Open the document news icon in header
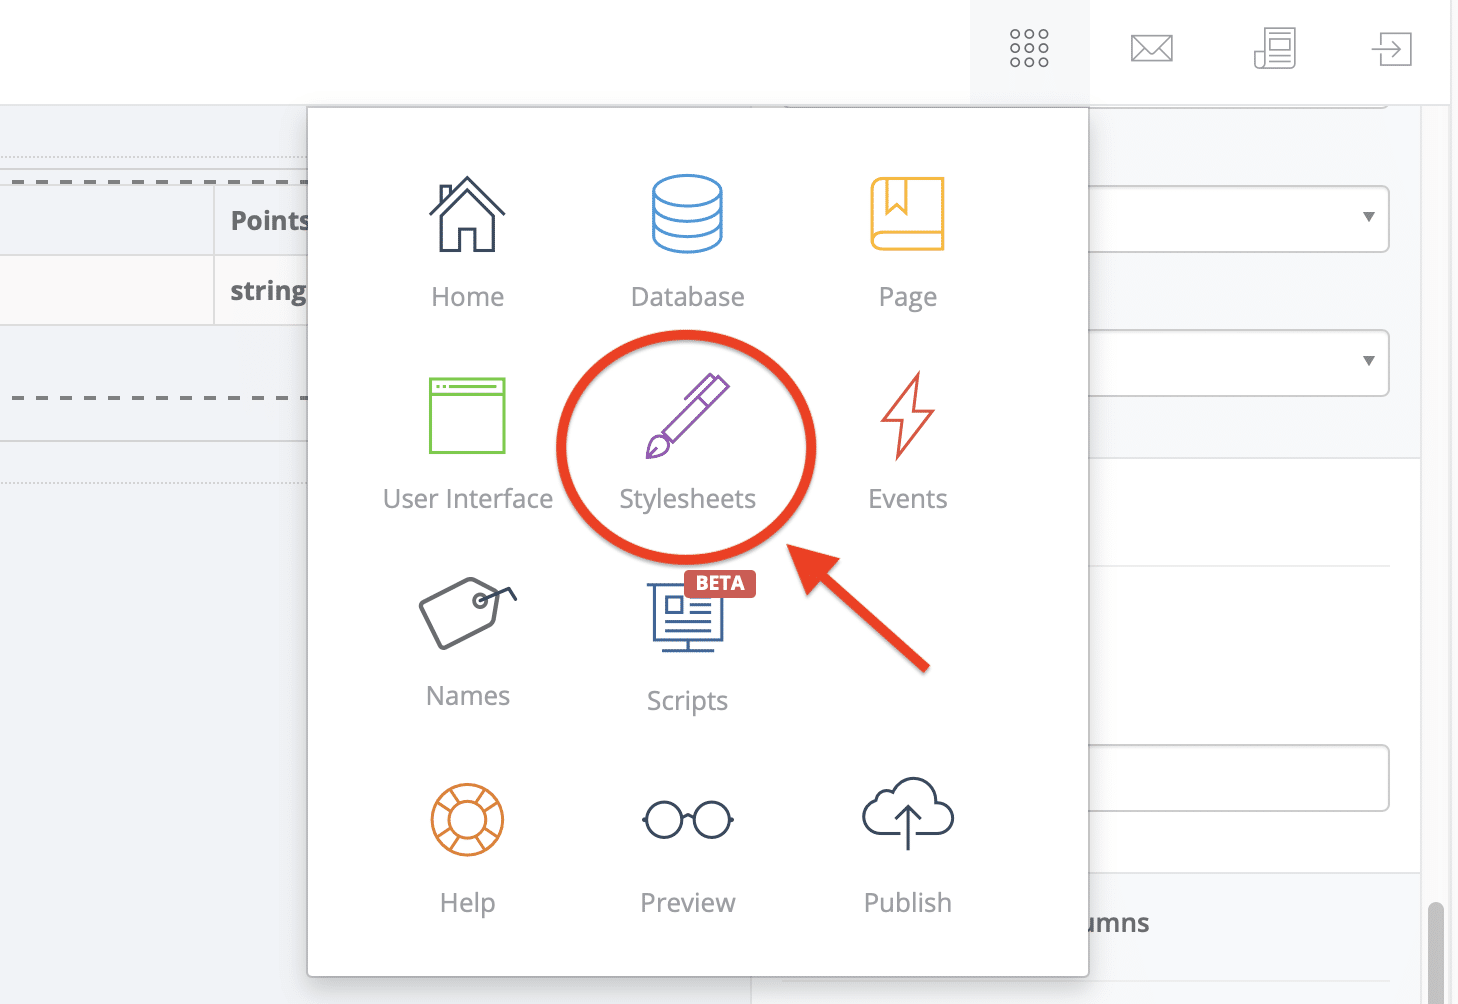Viewport: 1458px width, 1004px height. (x=1274, y=49)
